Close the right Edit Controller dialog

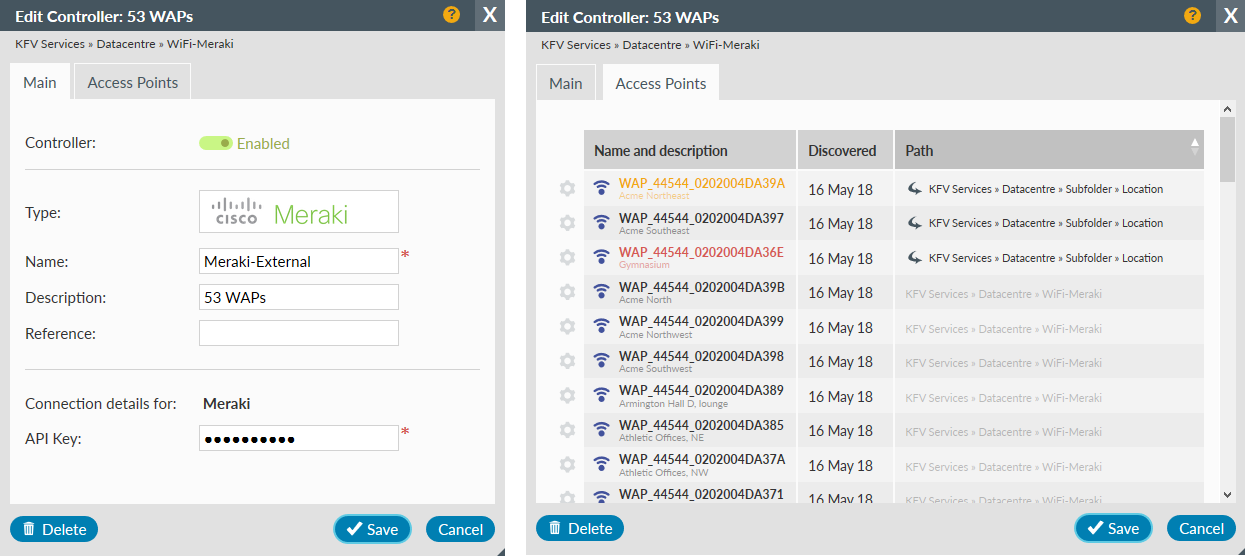click(x=1230, y=15)
